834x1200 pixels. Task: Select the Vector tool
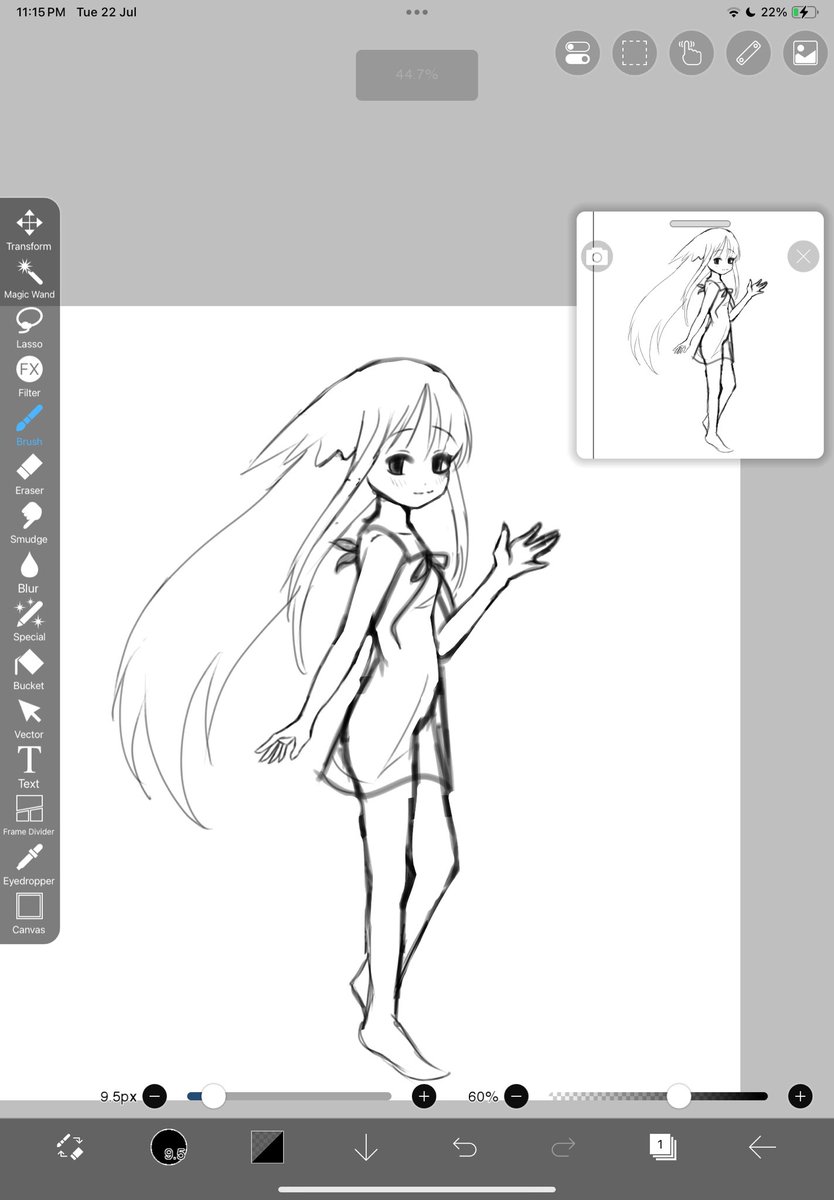click(29, 719)
